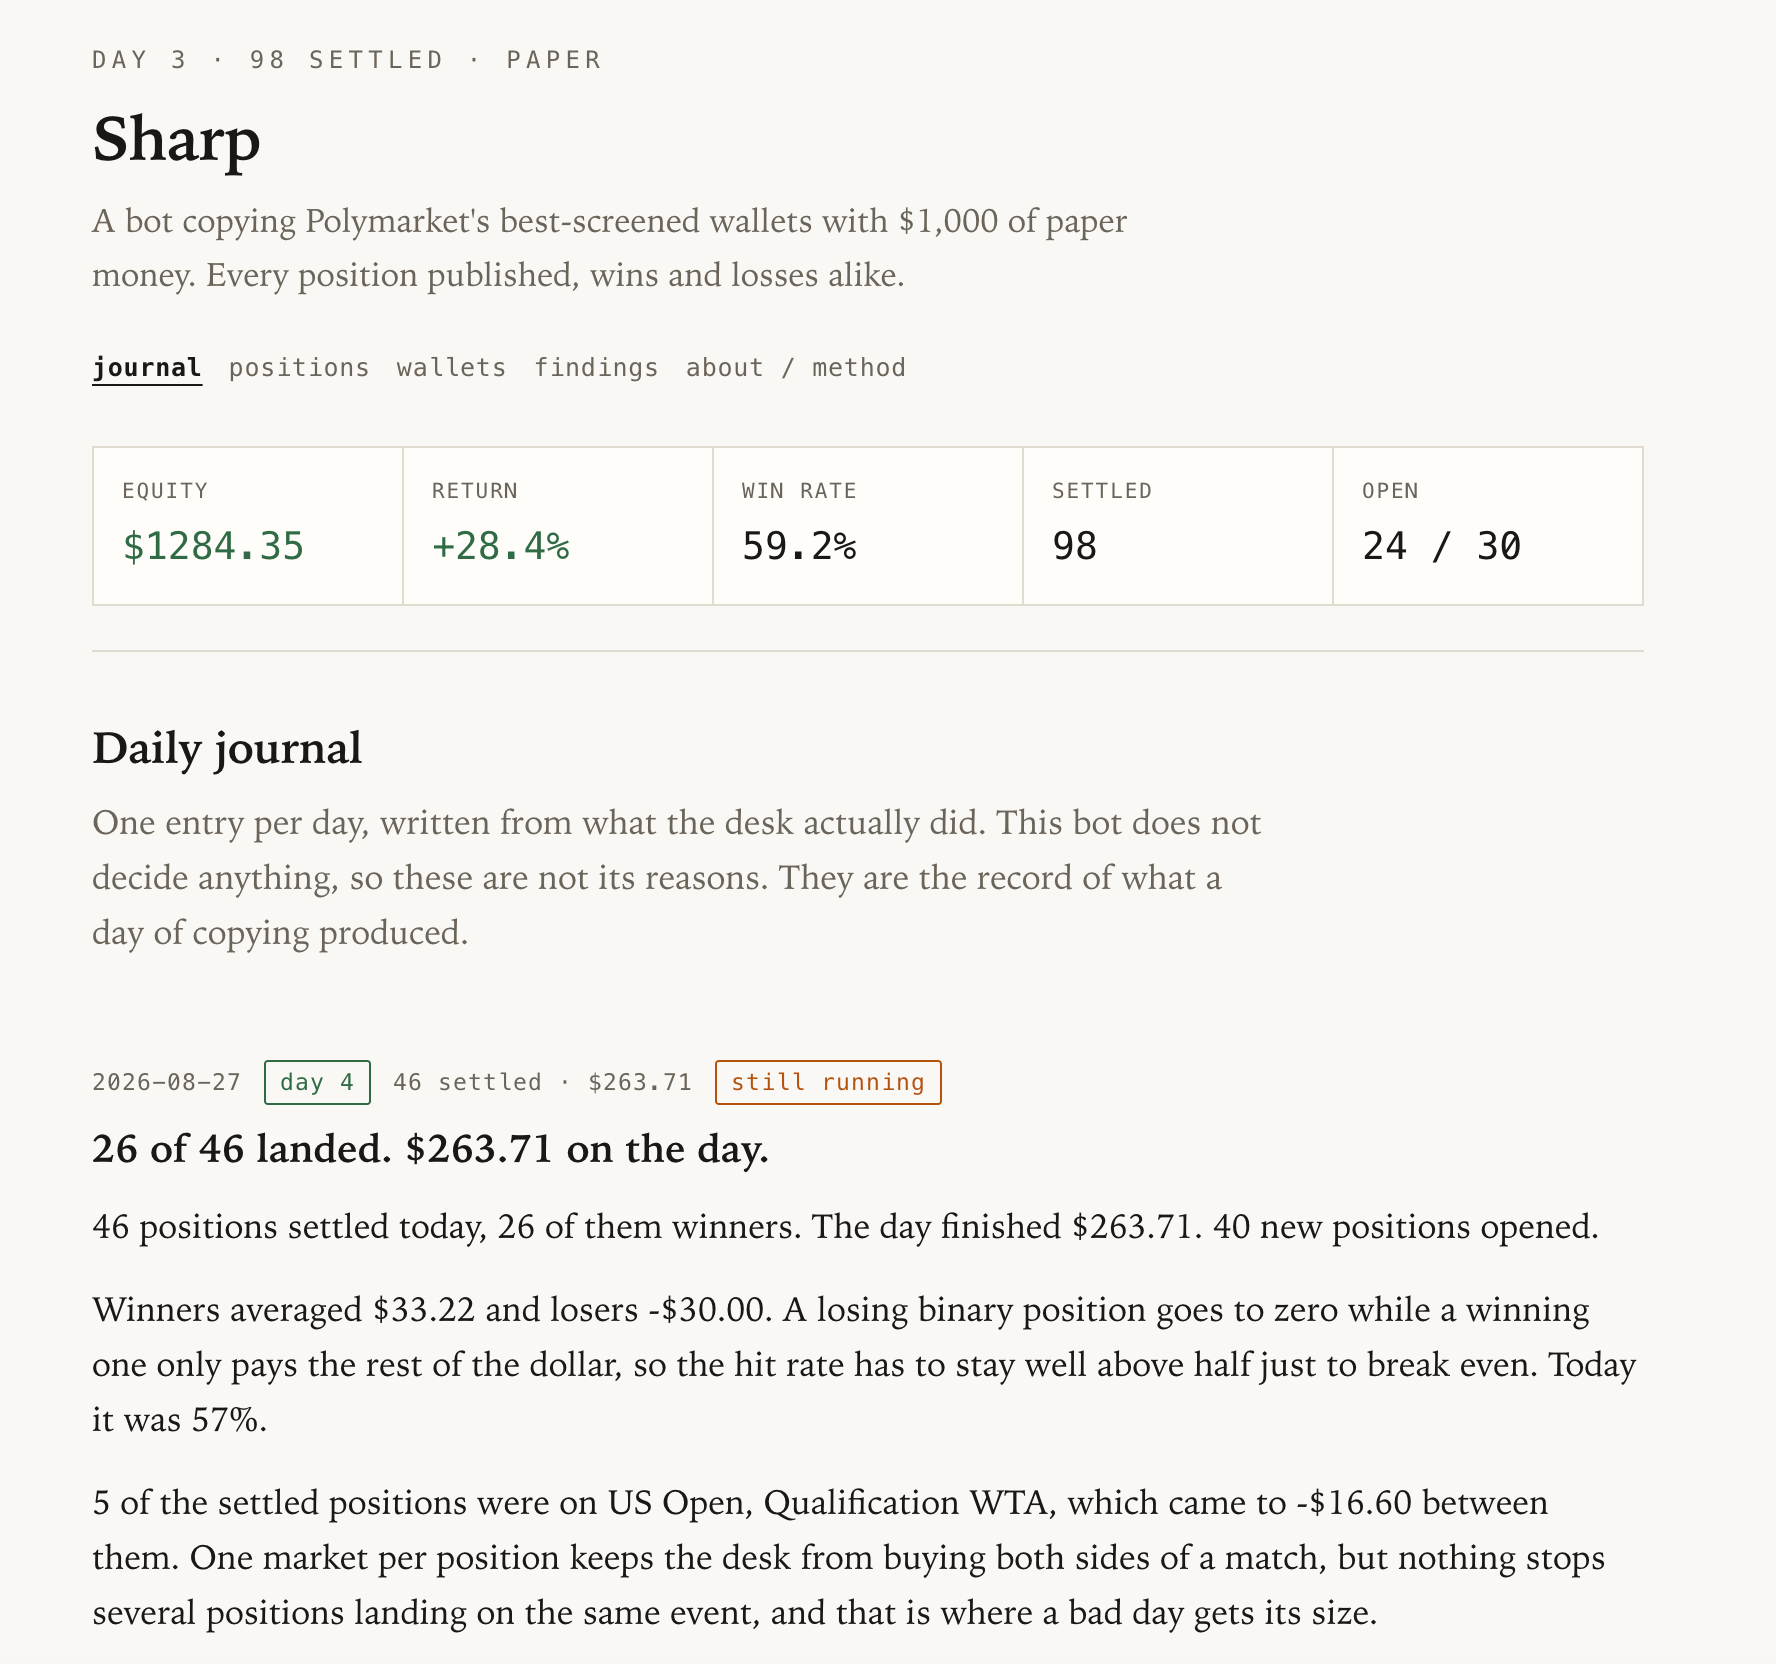Open the findings tab
This screenshot has height=1664, width=1776.
coord(596,367)
